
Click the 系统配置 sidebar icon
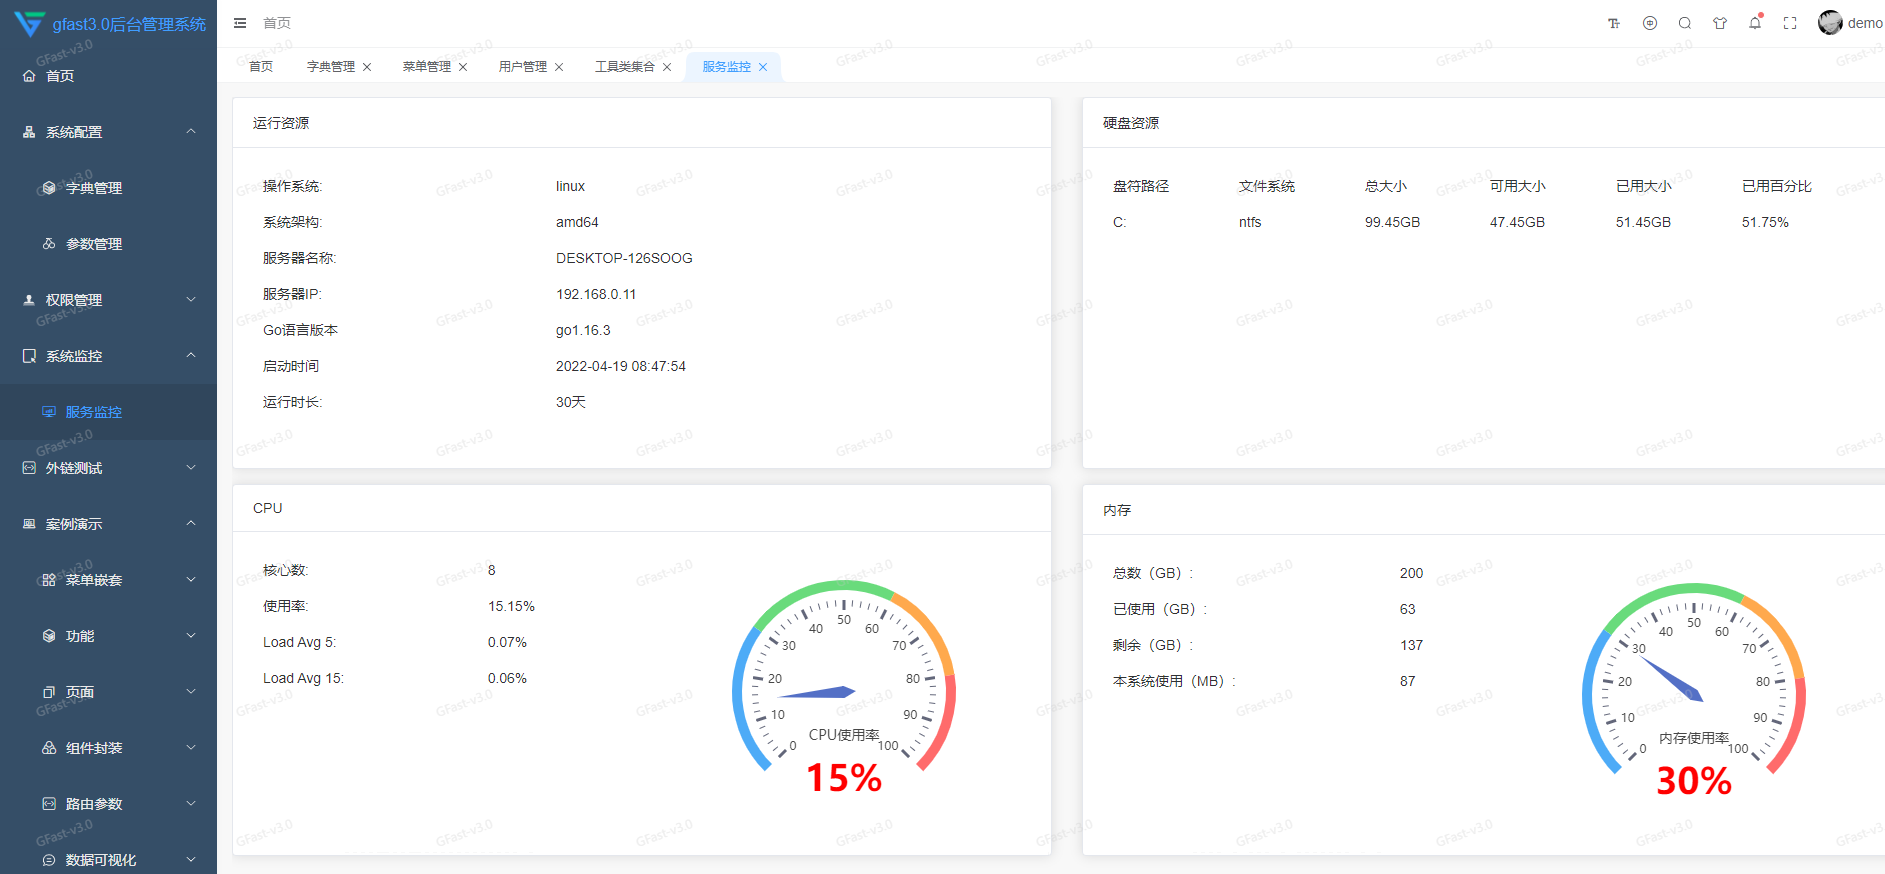(29, 132)
